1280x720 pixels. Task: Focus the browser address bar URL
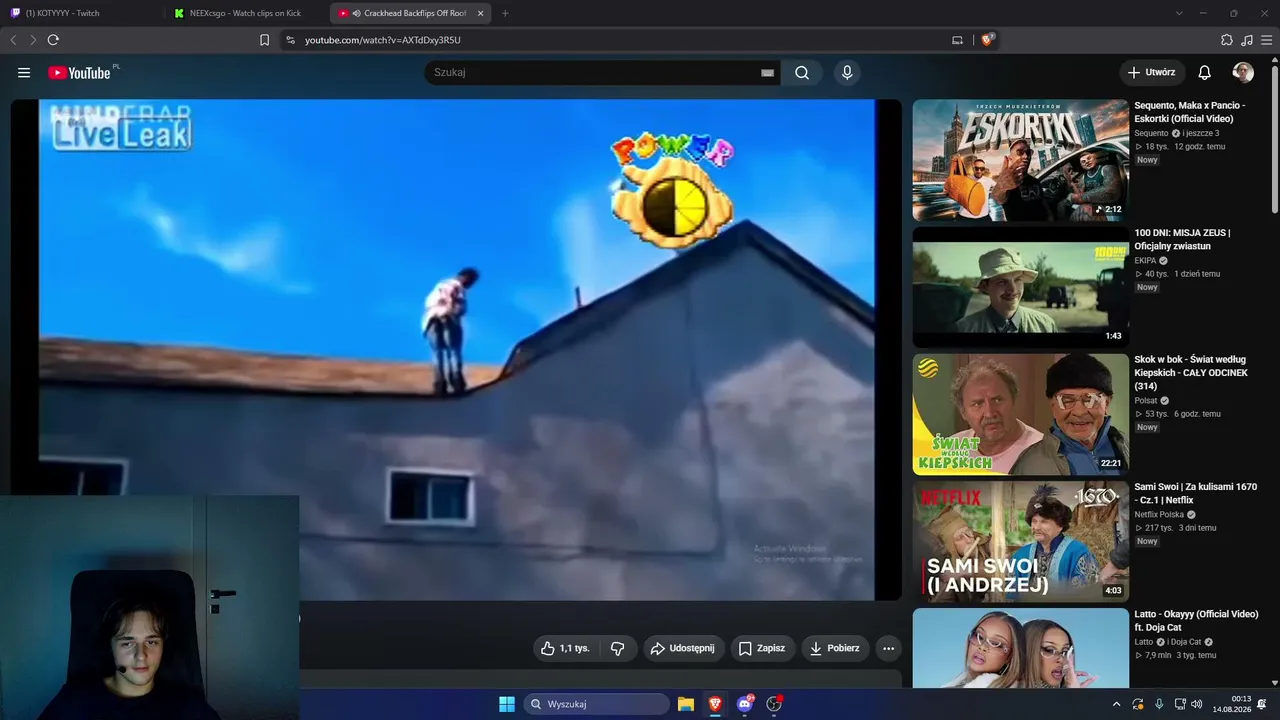pos(383,40)
